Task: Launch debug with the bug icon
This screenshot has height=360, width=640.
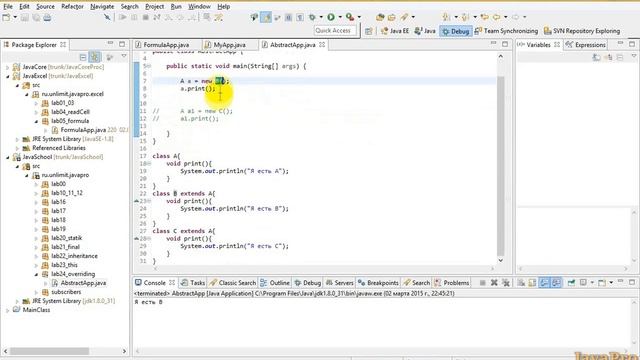Action: [312, 17]
